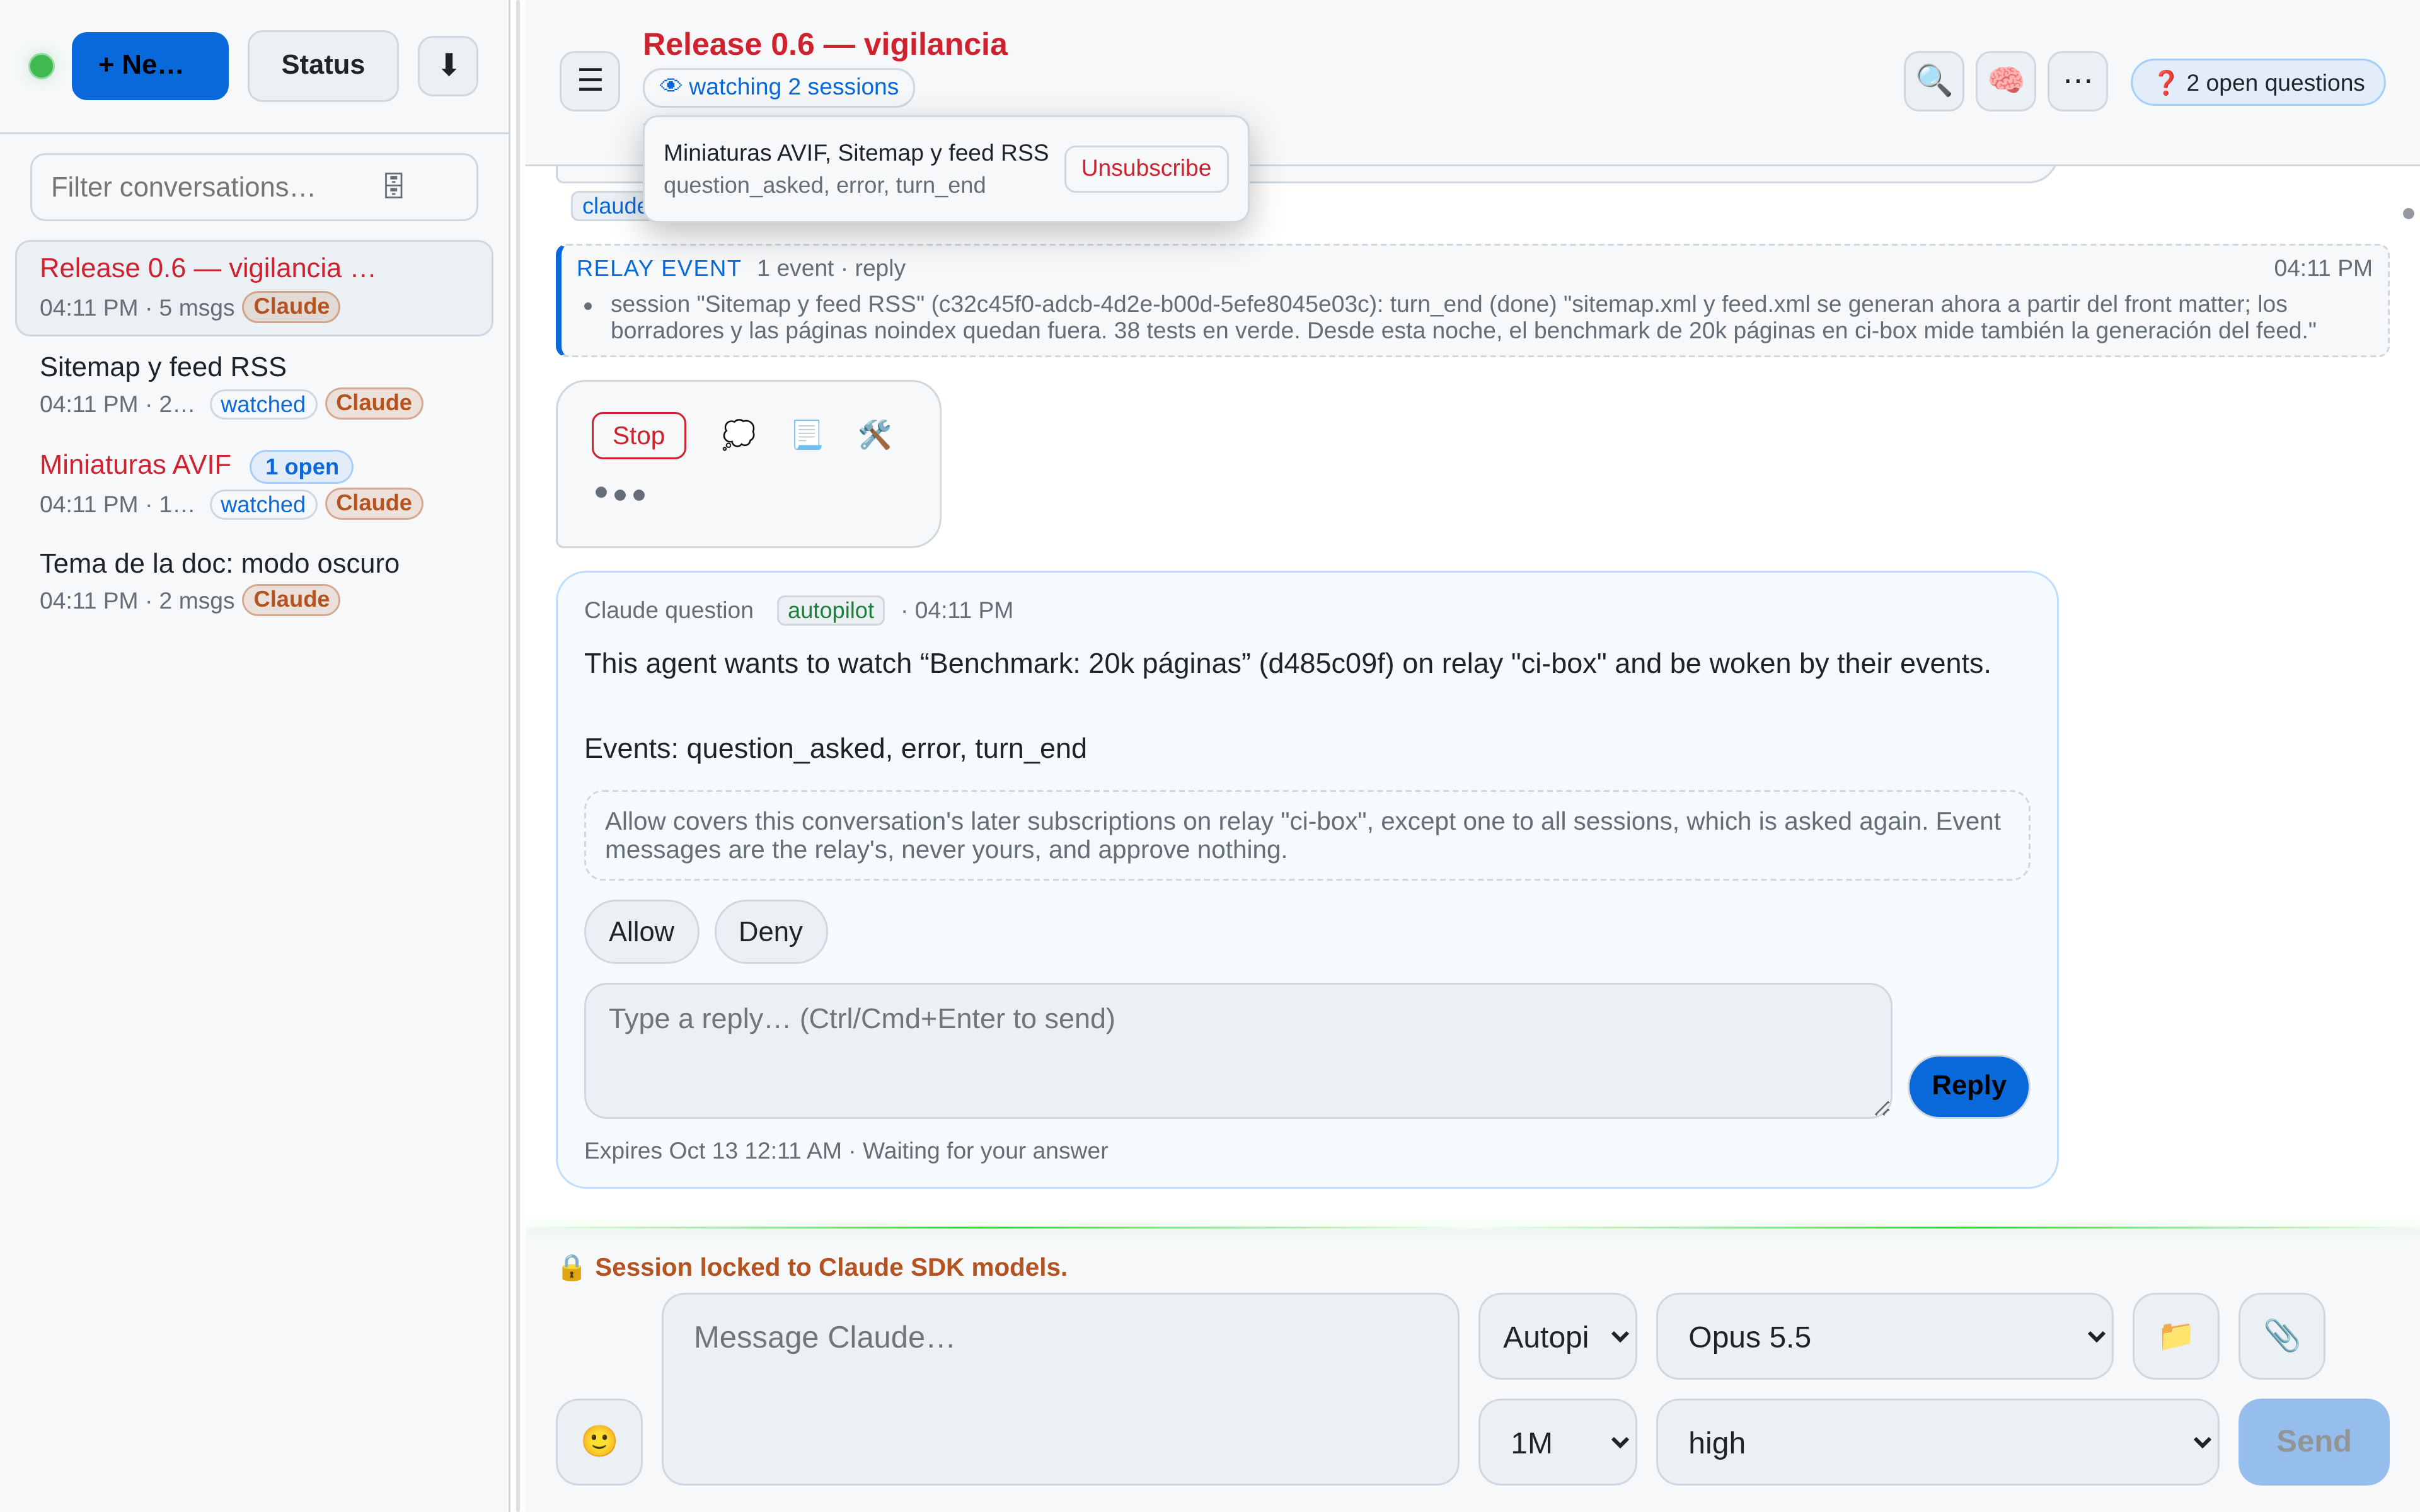2420x1512 pixels.
Task: Open Miniaturas AVIF conversation
Action: click(254, 484)
